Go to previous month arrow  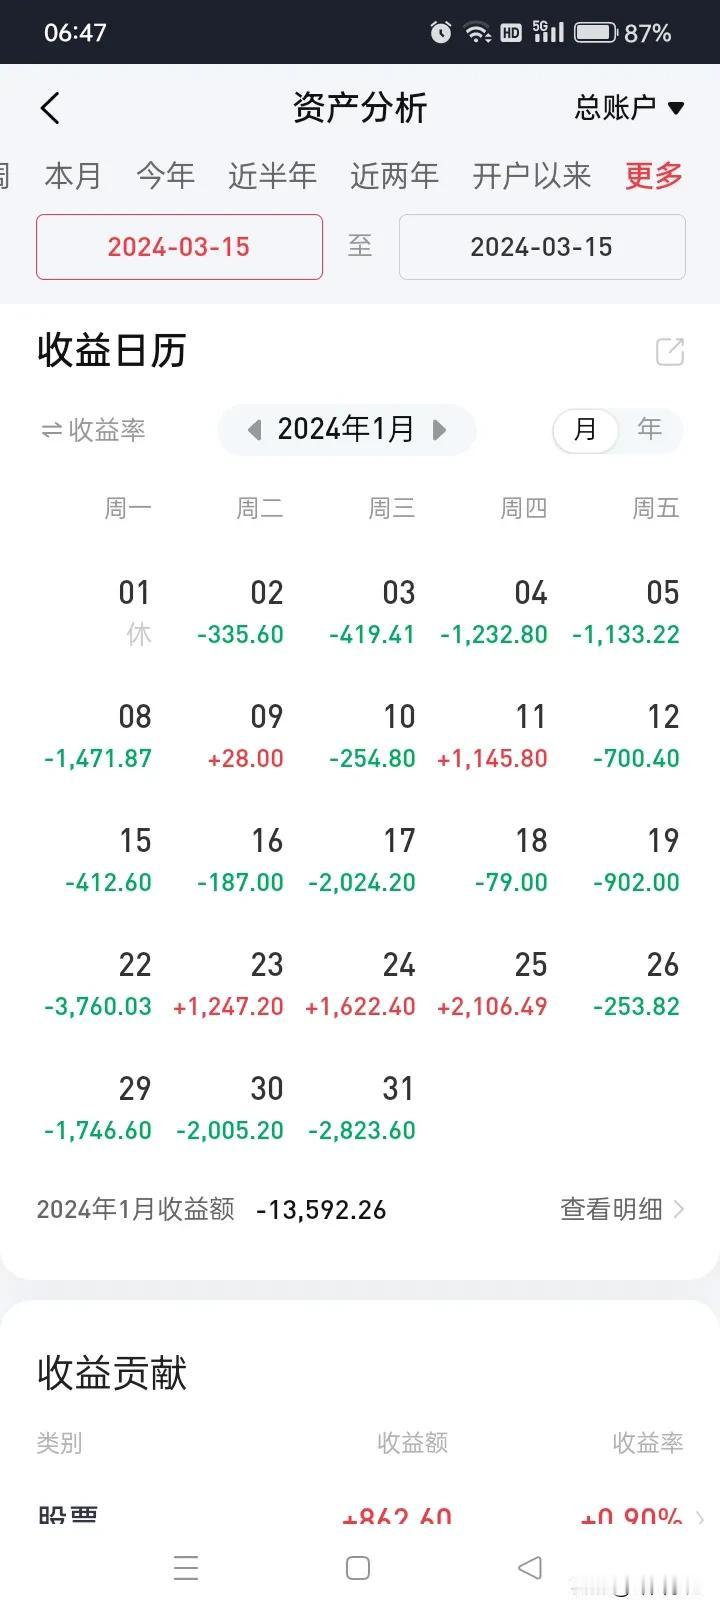tap(254, 430)
